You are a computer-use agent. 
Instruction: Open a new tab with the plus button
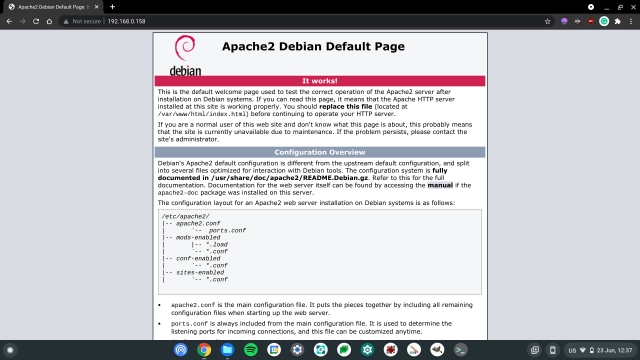pyautogui.click(x=112, y=7)
